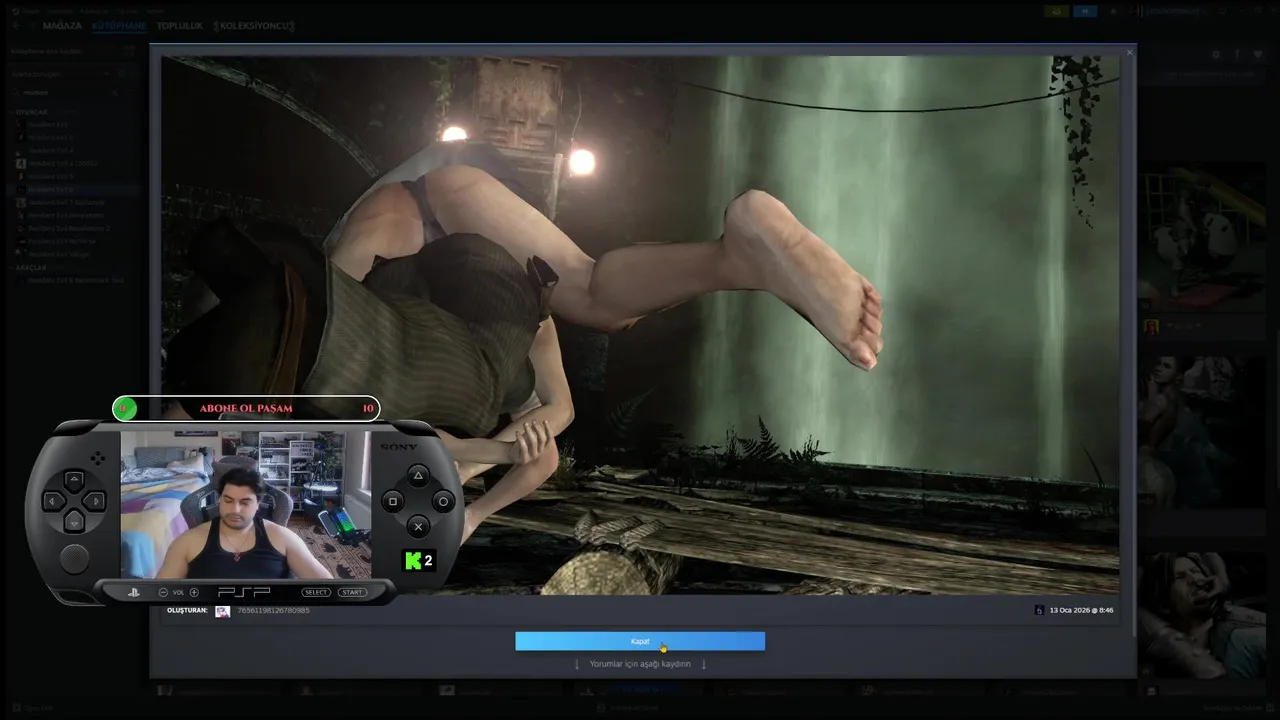Select Resident Evil Village in the library

pos(59,254)
